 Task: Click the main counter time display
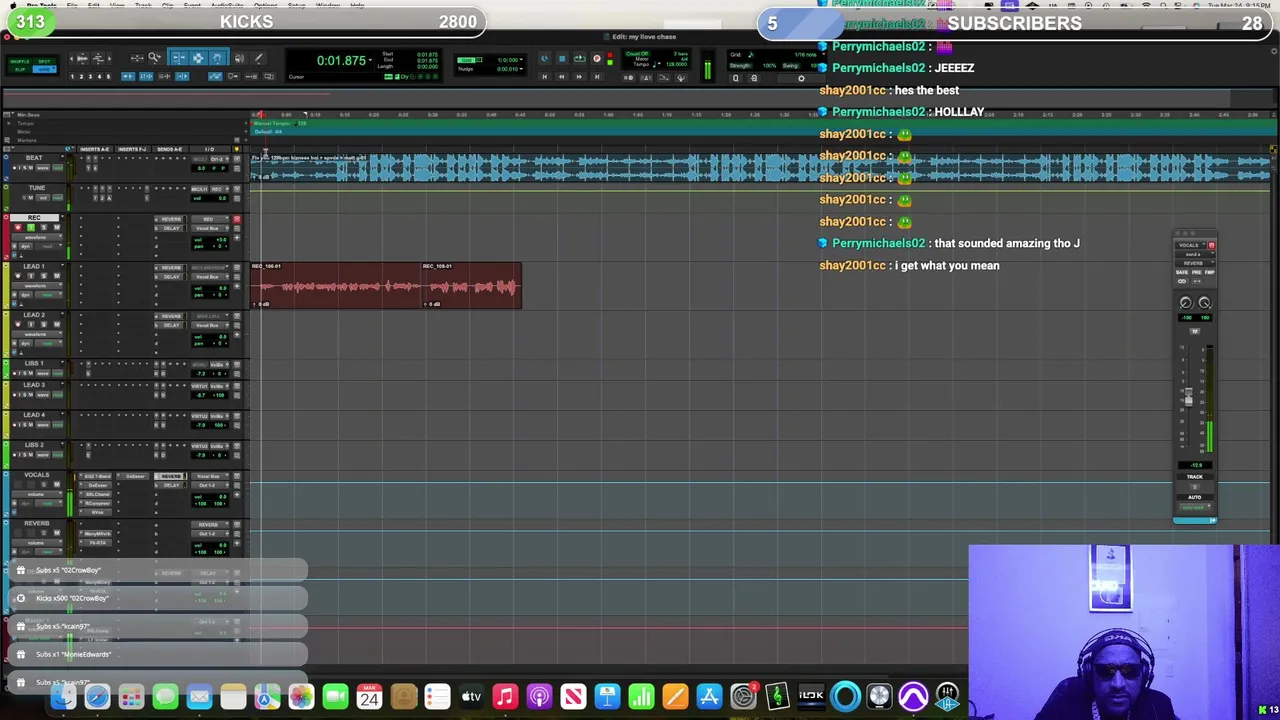(x=341, y=61)
